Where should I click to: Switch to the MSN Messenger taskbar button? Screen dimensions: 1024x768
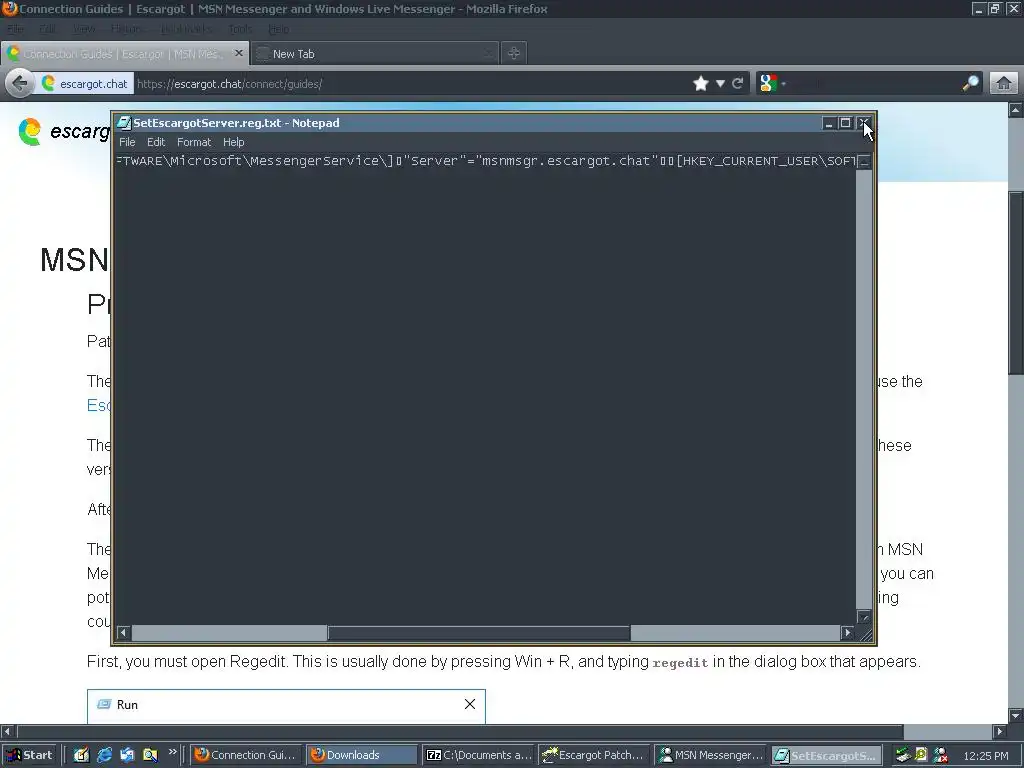[x=711, y=755]
